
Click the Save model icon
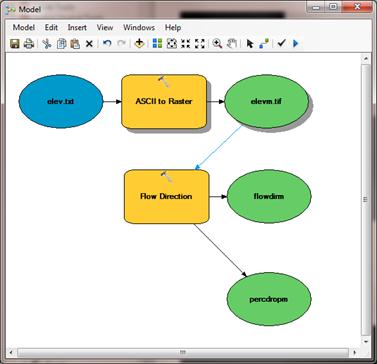pos(14,44)
